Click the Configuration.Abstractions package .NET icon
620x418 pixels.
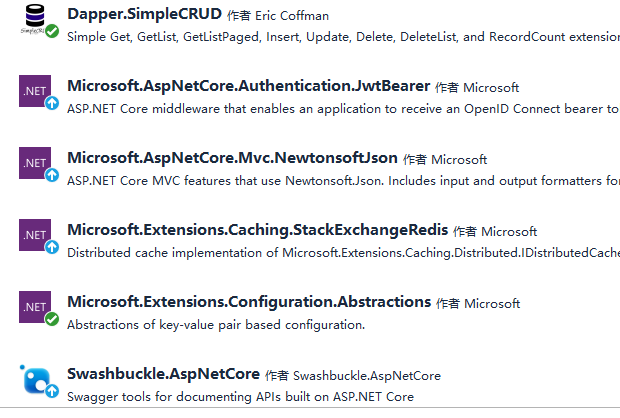[x=34, y=305]
